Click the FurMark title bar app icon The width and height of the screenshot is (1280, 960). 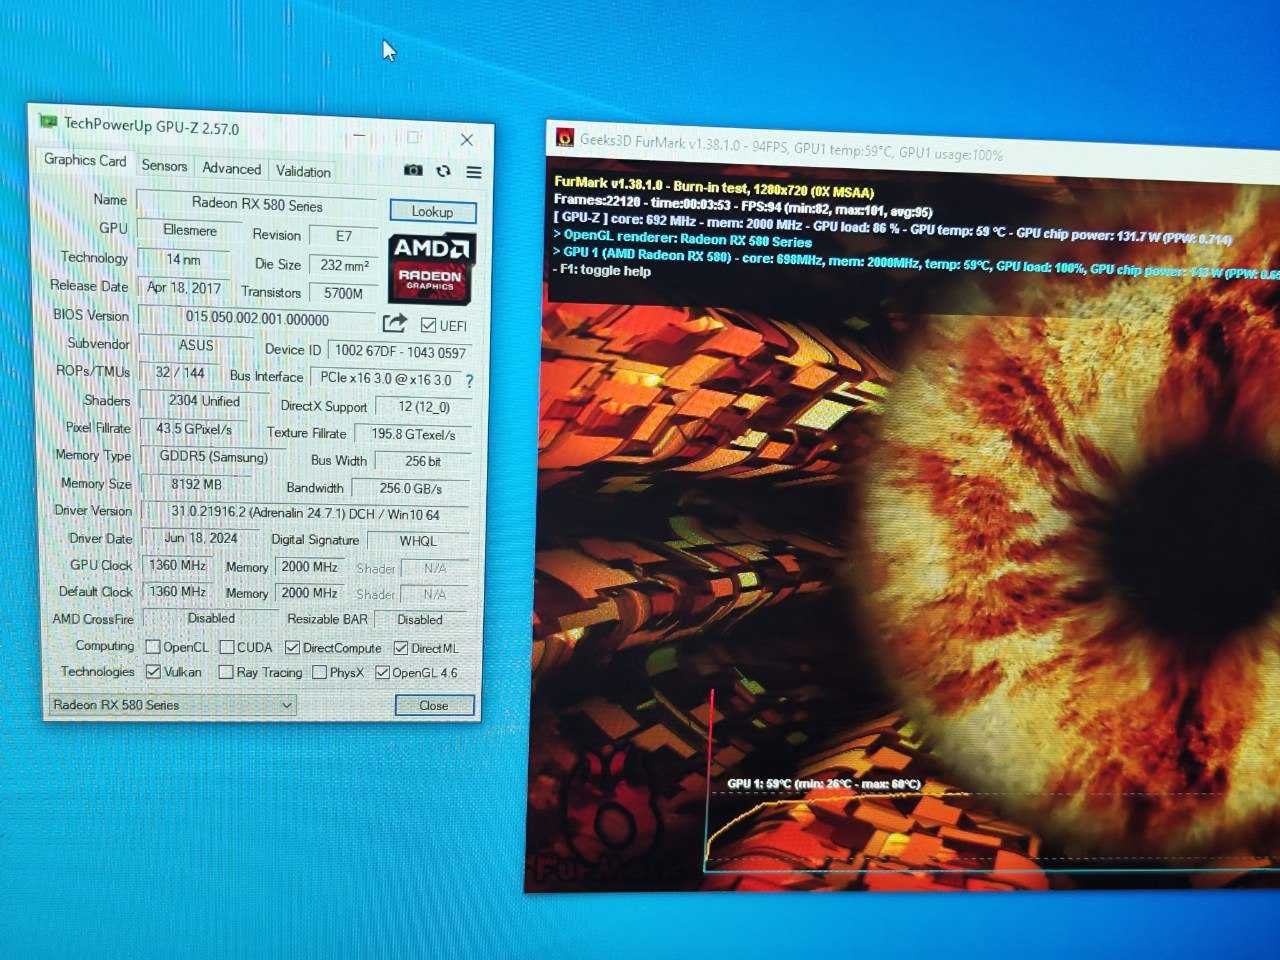click(565, 138)
